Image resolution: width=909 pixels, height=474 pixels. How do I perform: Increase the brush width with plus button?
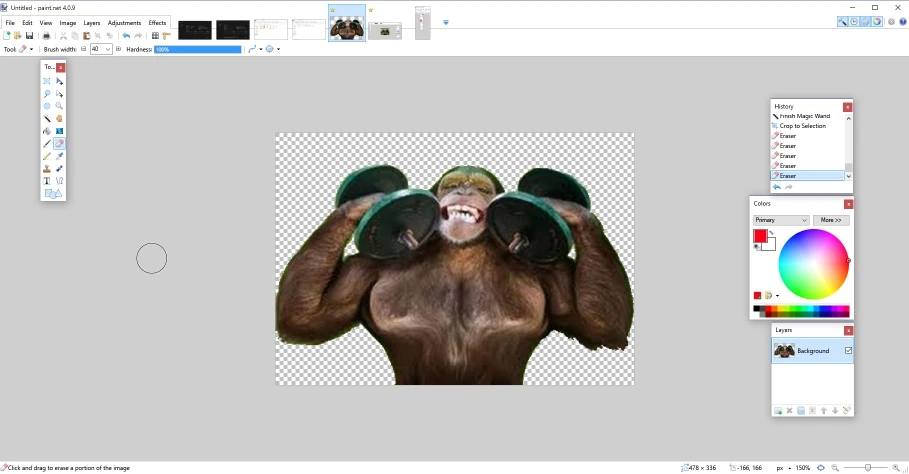coord(118,49)
